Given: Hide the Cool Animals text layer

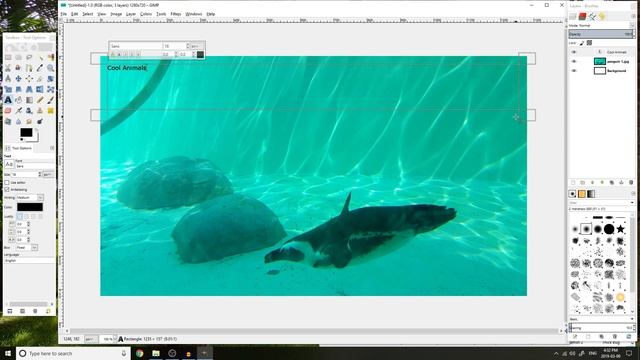Looking at the screenshot, I should 574,52.
